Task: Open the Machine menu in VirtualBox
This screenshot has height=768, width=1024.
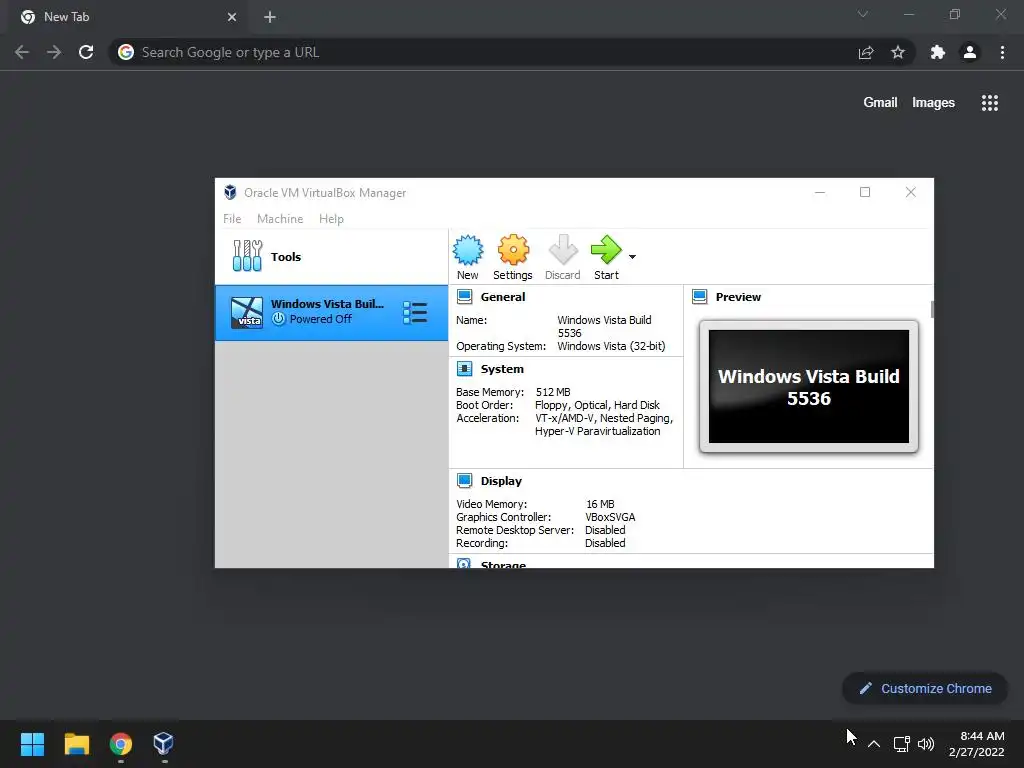Action: click(x=280, y=219)
